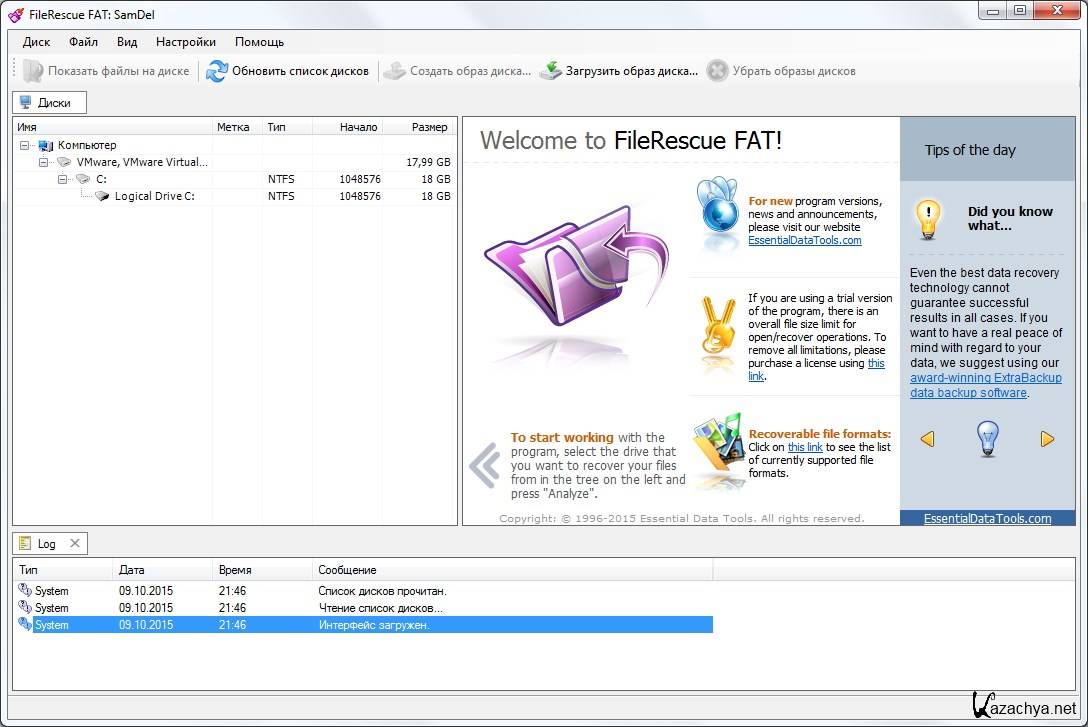Select the 'Список дисков прочитан' log entry
1088x727 pixels.
tap(382, 591)
